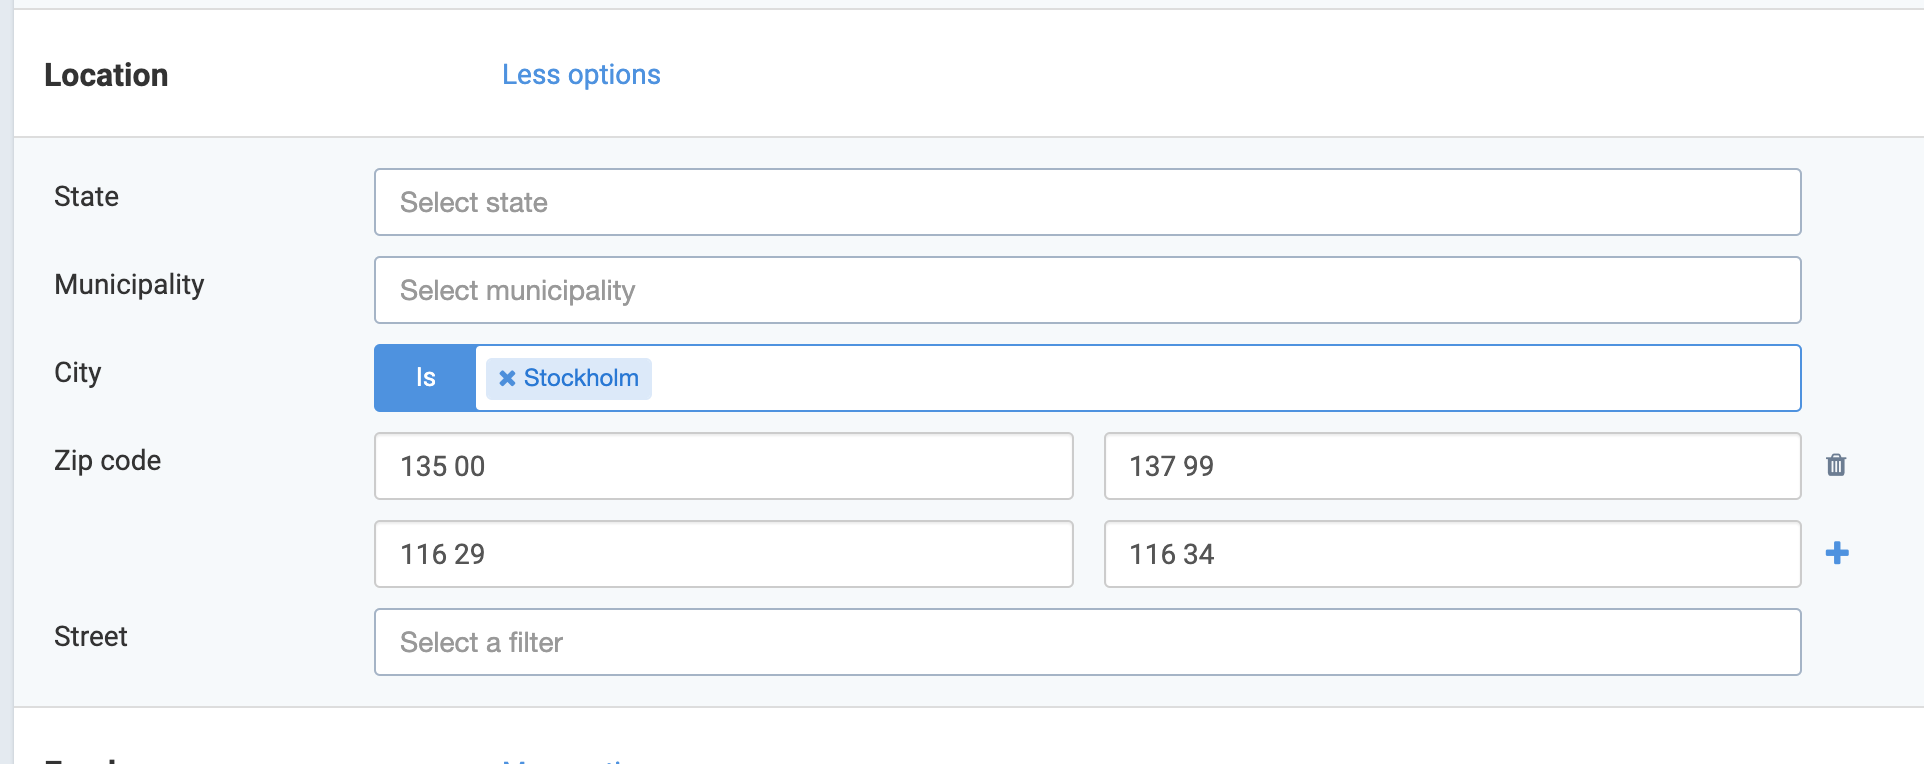Click the Street field label
This screenshot has width=1924, height=764.
click(90, 636)
